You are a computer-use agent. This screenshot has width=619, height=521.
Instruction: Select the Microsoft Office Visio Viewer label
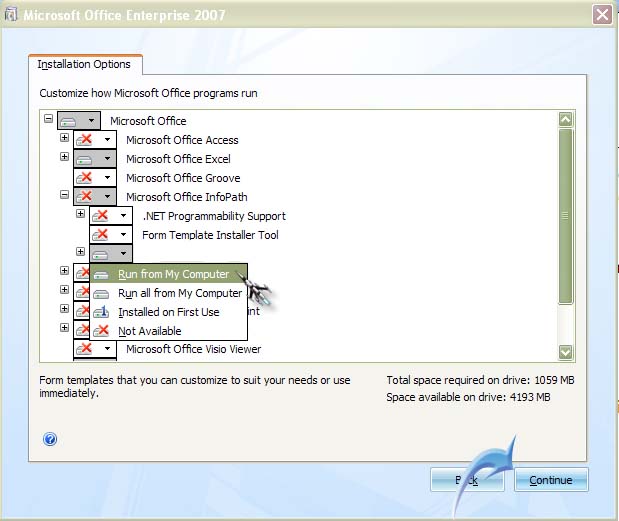coord(193,349)
